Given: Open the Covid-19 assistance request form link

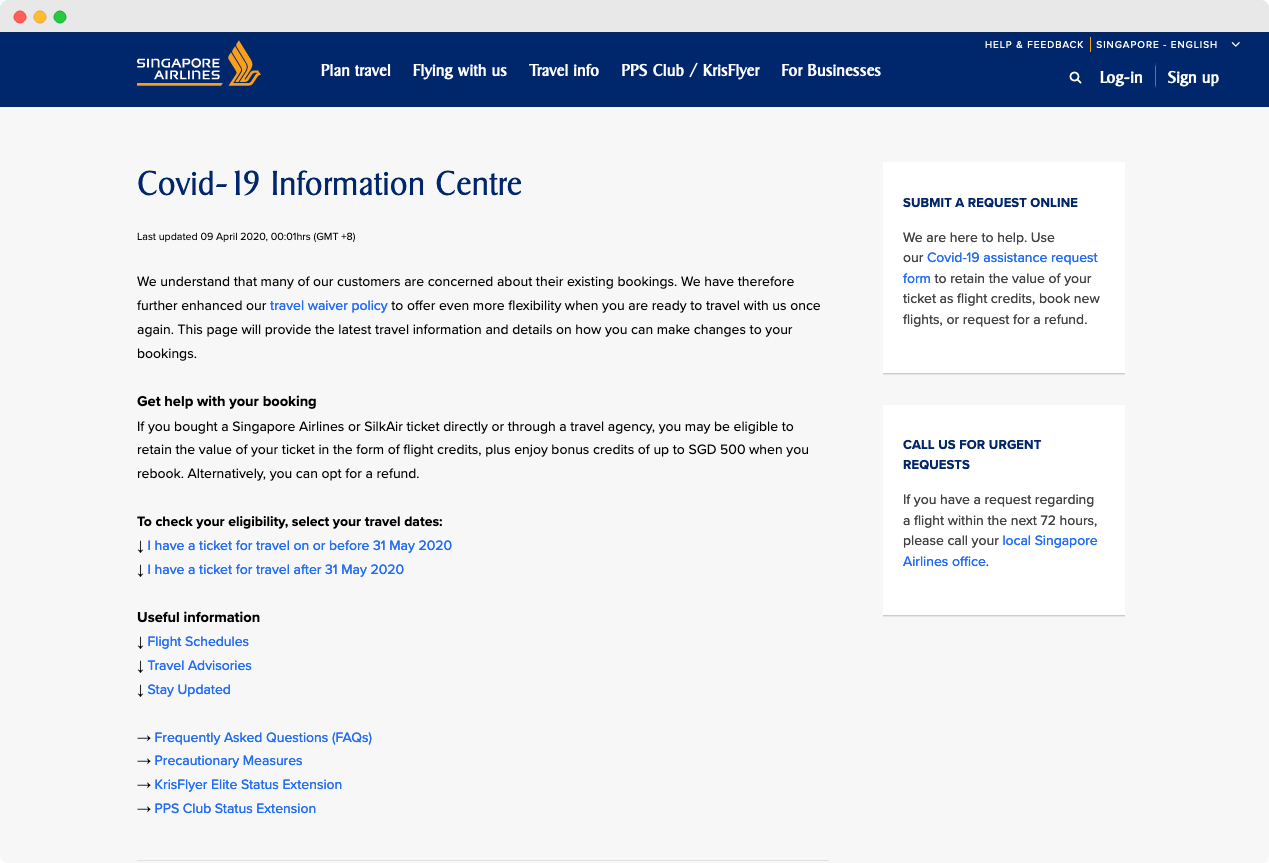Looking at the screenshot, I should point(1011,257).
